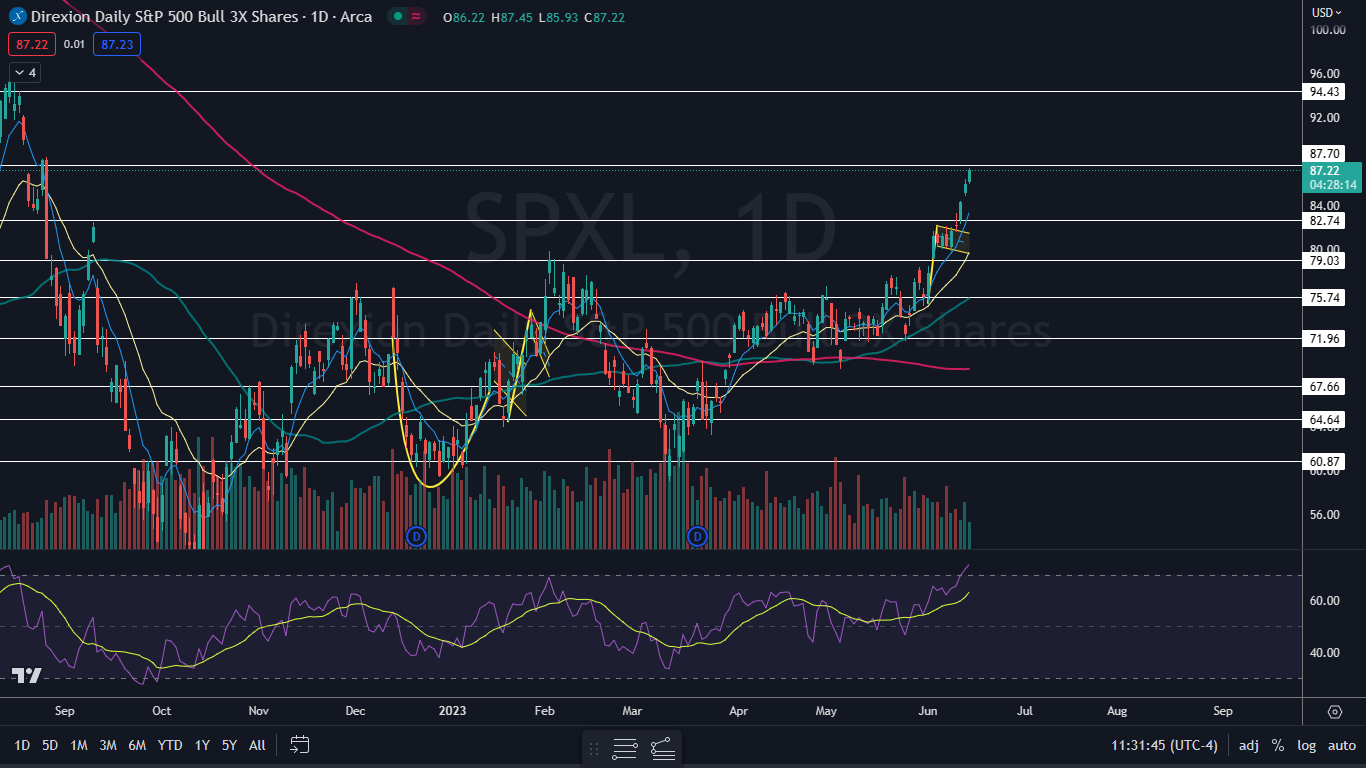Screen dimensions: 1366x768
Task: Click the March dividend D marker
Action: click(697, 537)
